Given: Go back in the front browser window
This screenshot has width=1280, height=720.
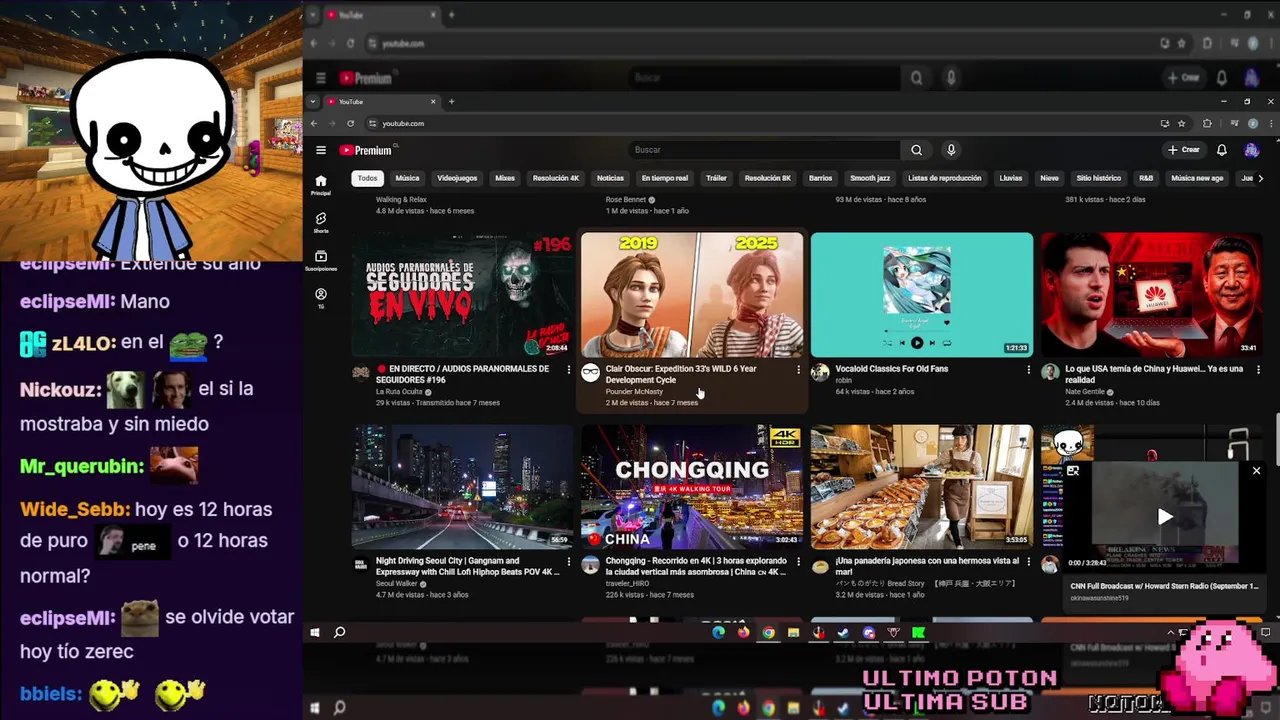Looking at the screenshot, I should pyautogui.click(x=313, y=123).
